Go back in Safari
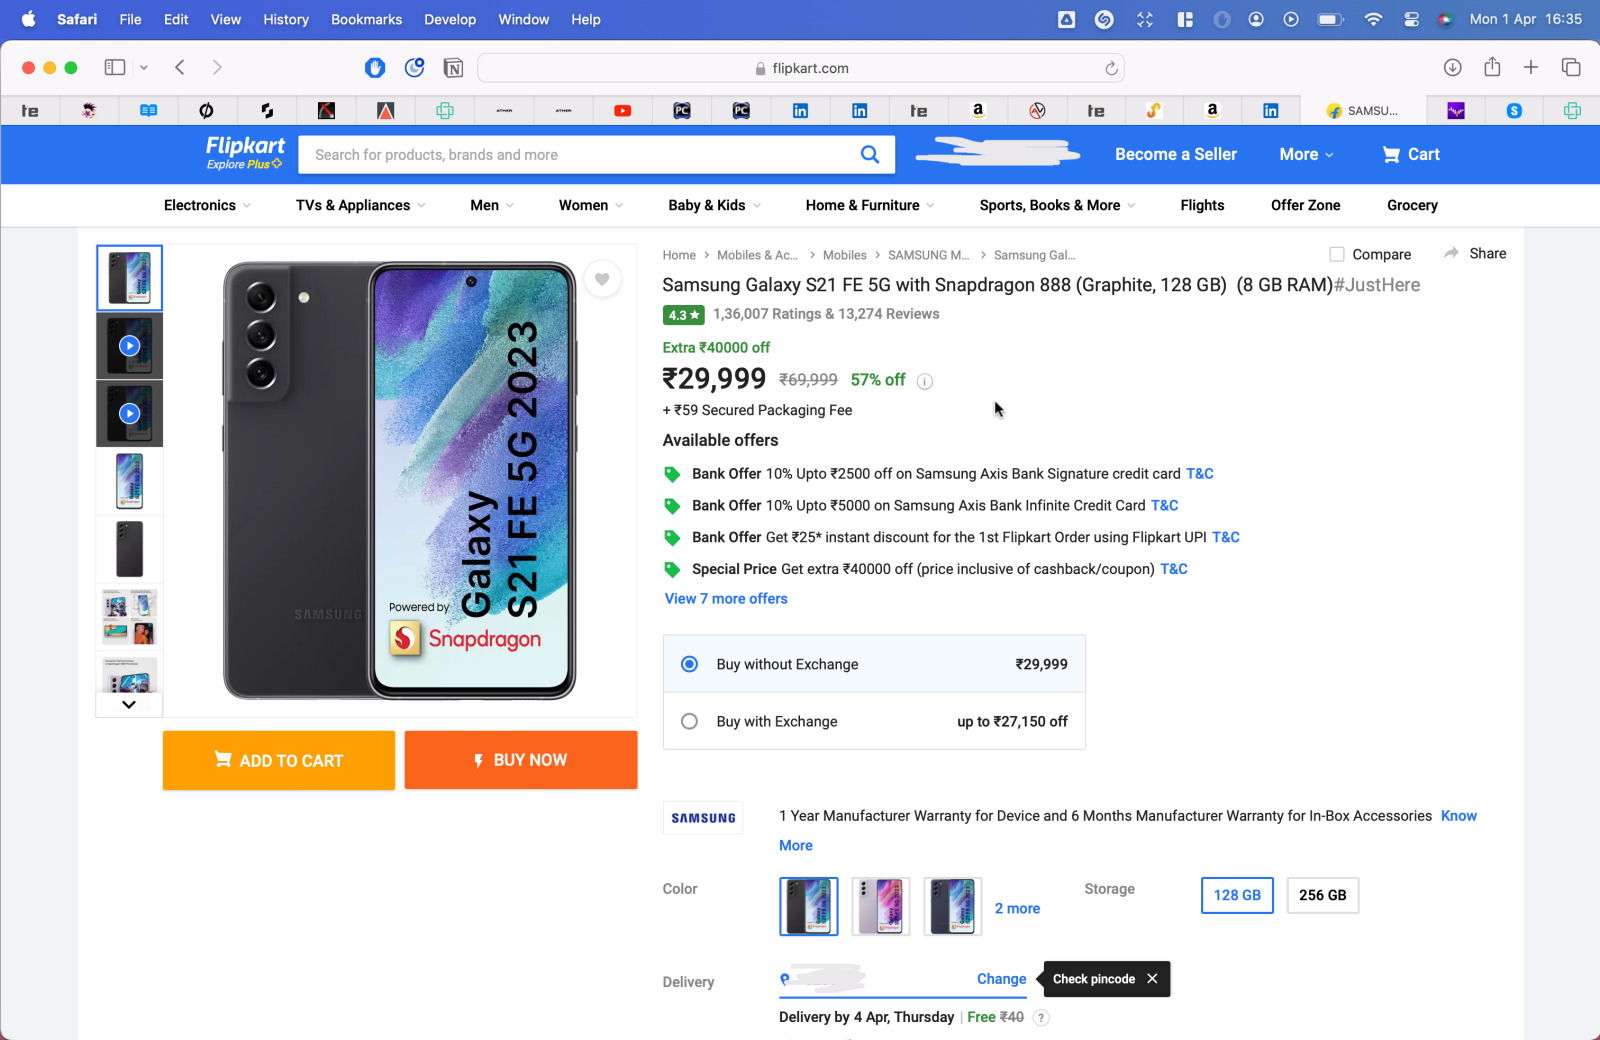This screenshot has height=1040, width=1600. pyautogui.click(x=180, y=67)
